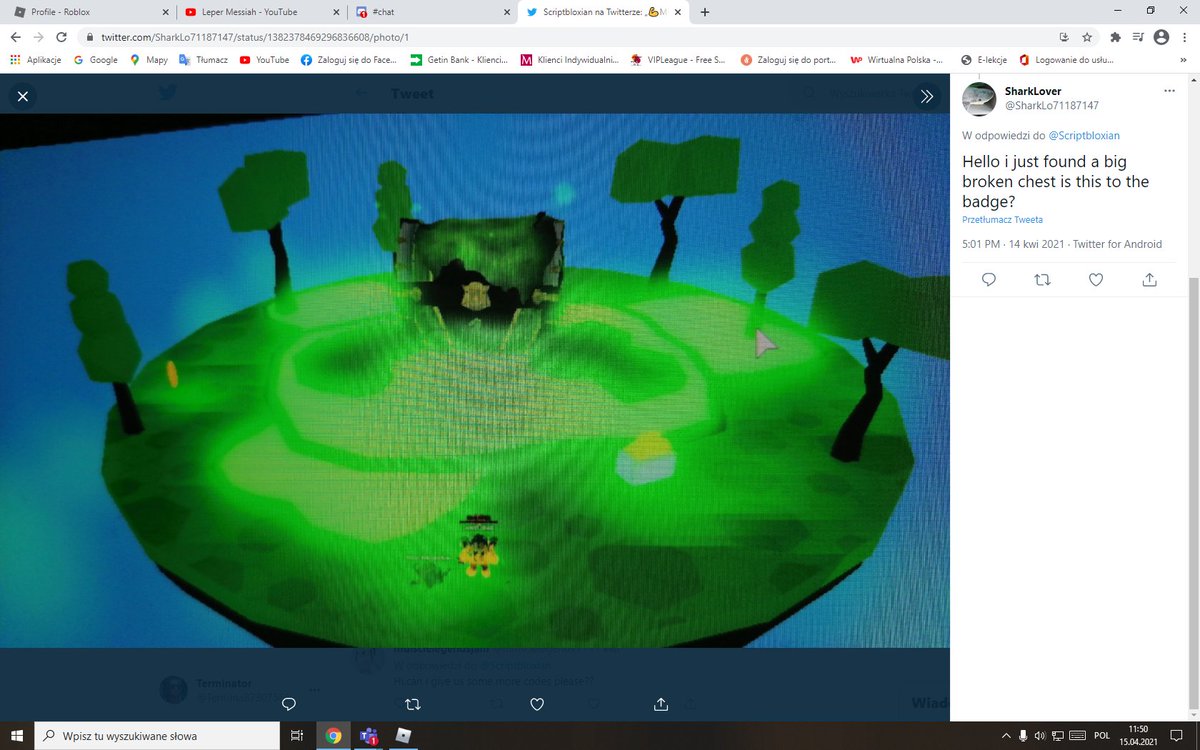
Task: Close the Leper Messiah YouTube tab
Action: click(334, 12)
